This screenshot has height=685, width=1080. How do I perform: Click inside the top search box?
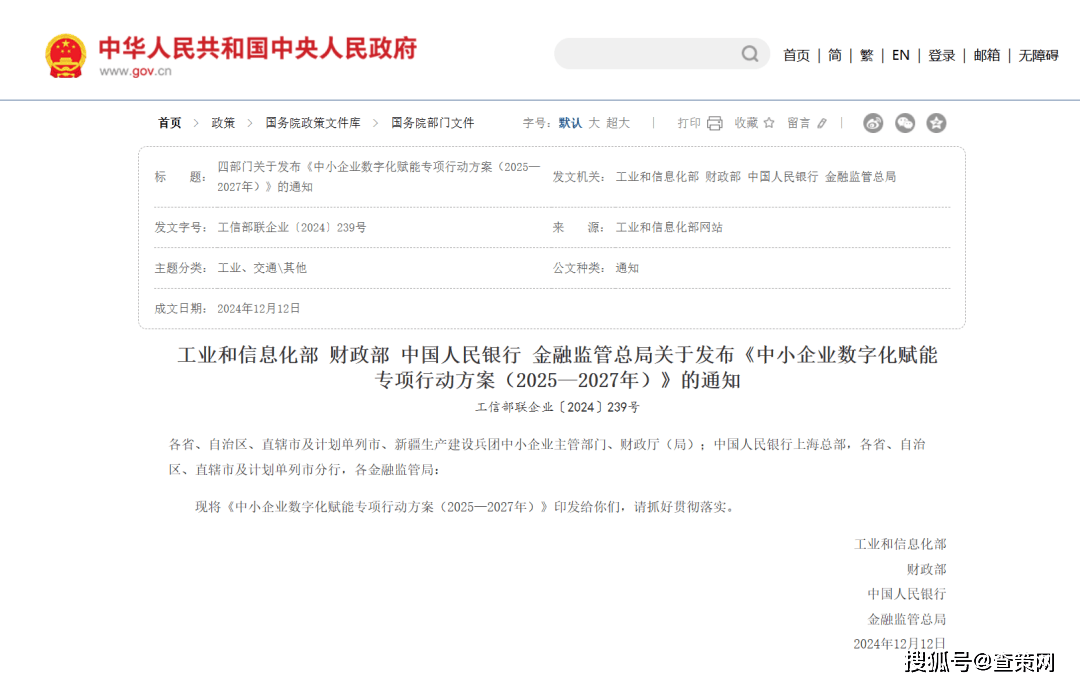click(645, 54)
